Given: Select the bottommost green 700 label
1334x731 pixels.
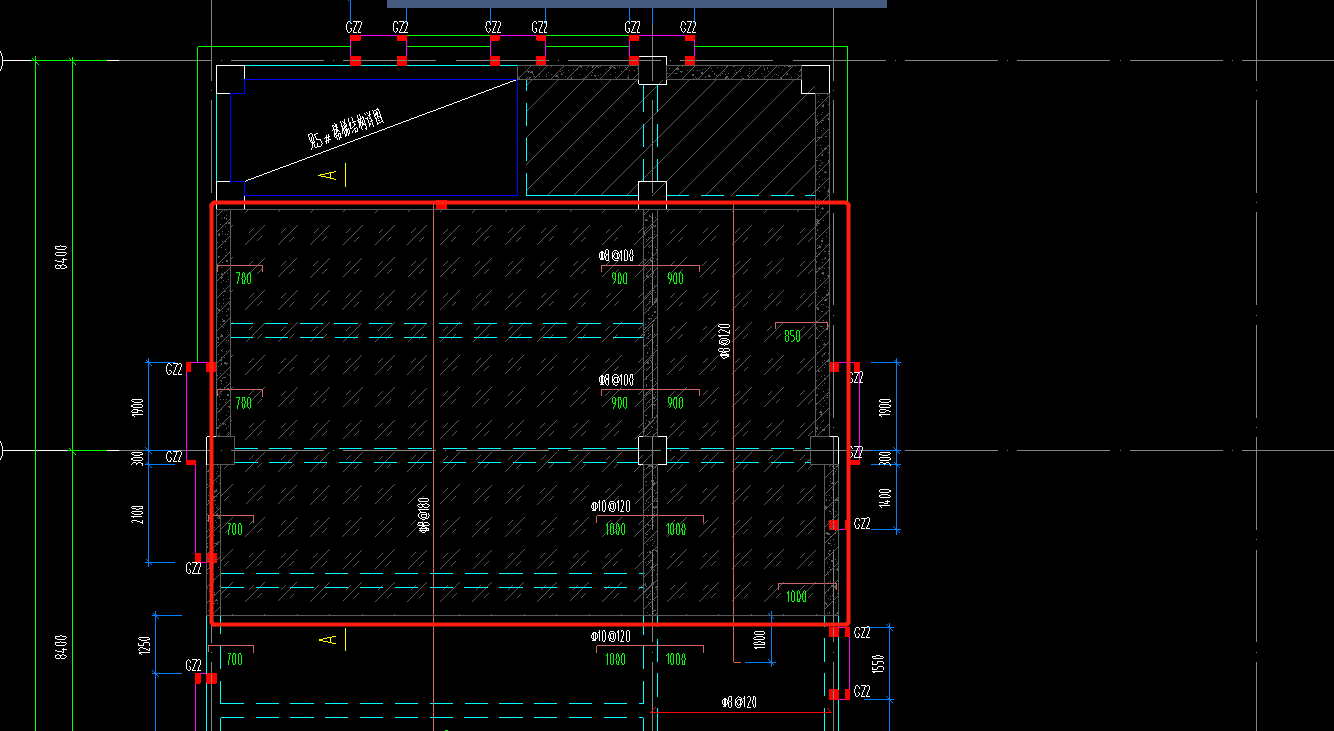Looking at the screenshot, I should point(235,660).
